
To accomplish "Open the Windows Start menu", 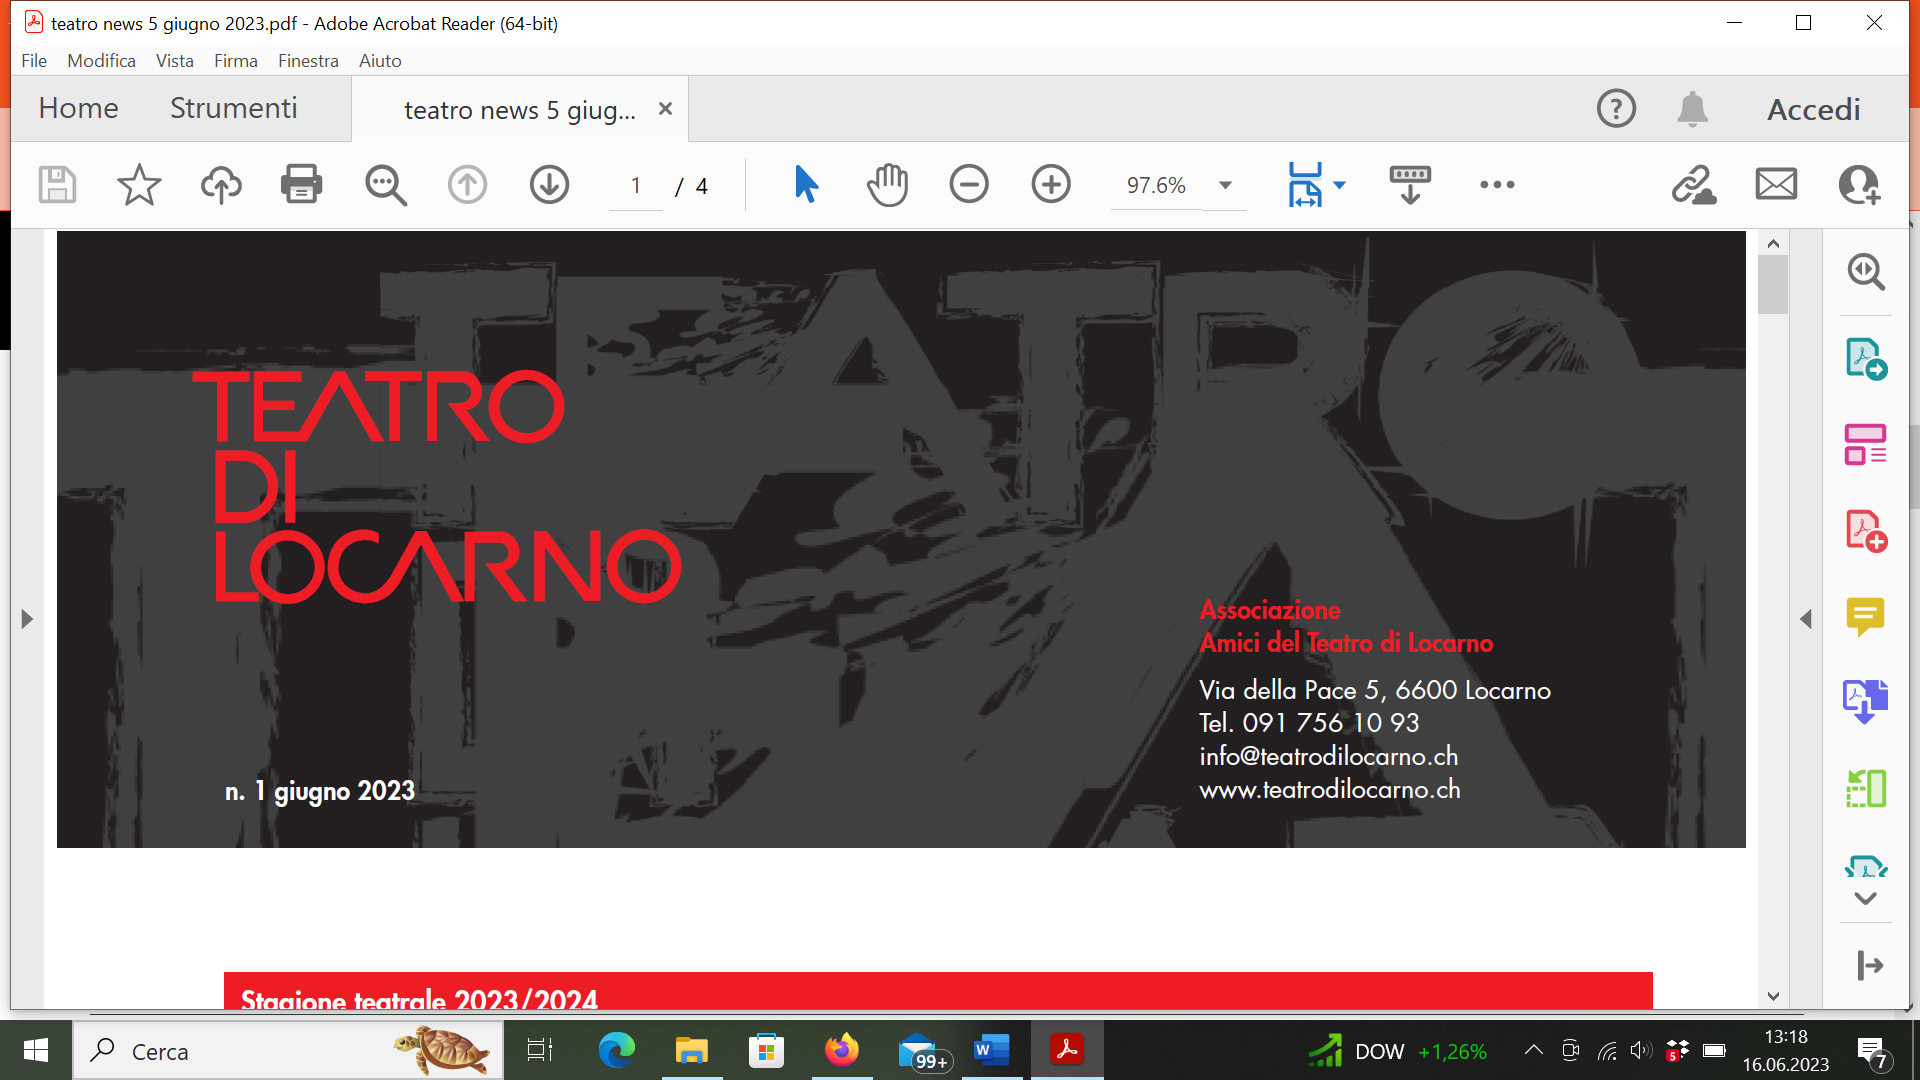I will pyautogui.click(x=36, y=1050).
